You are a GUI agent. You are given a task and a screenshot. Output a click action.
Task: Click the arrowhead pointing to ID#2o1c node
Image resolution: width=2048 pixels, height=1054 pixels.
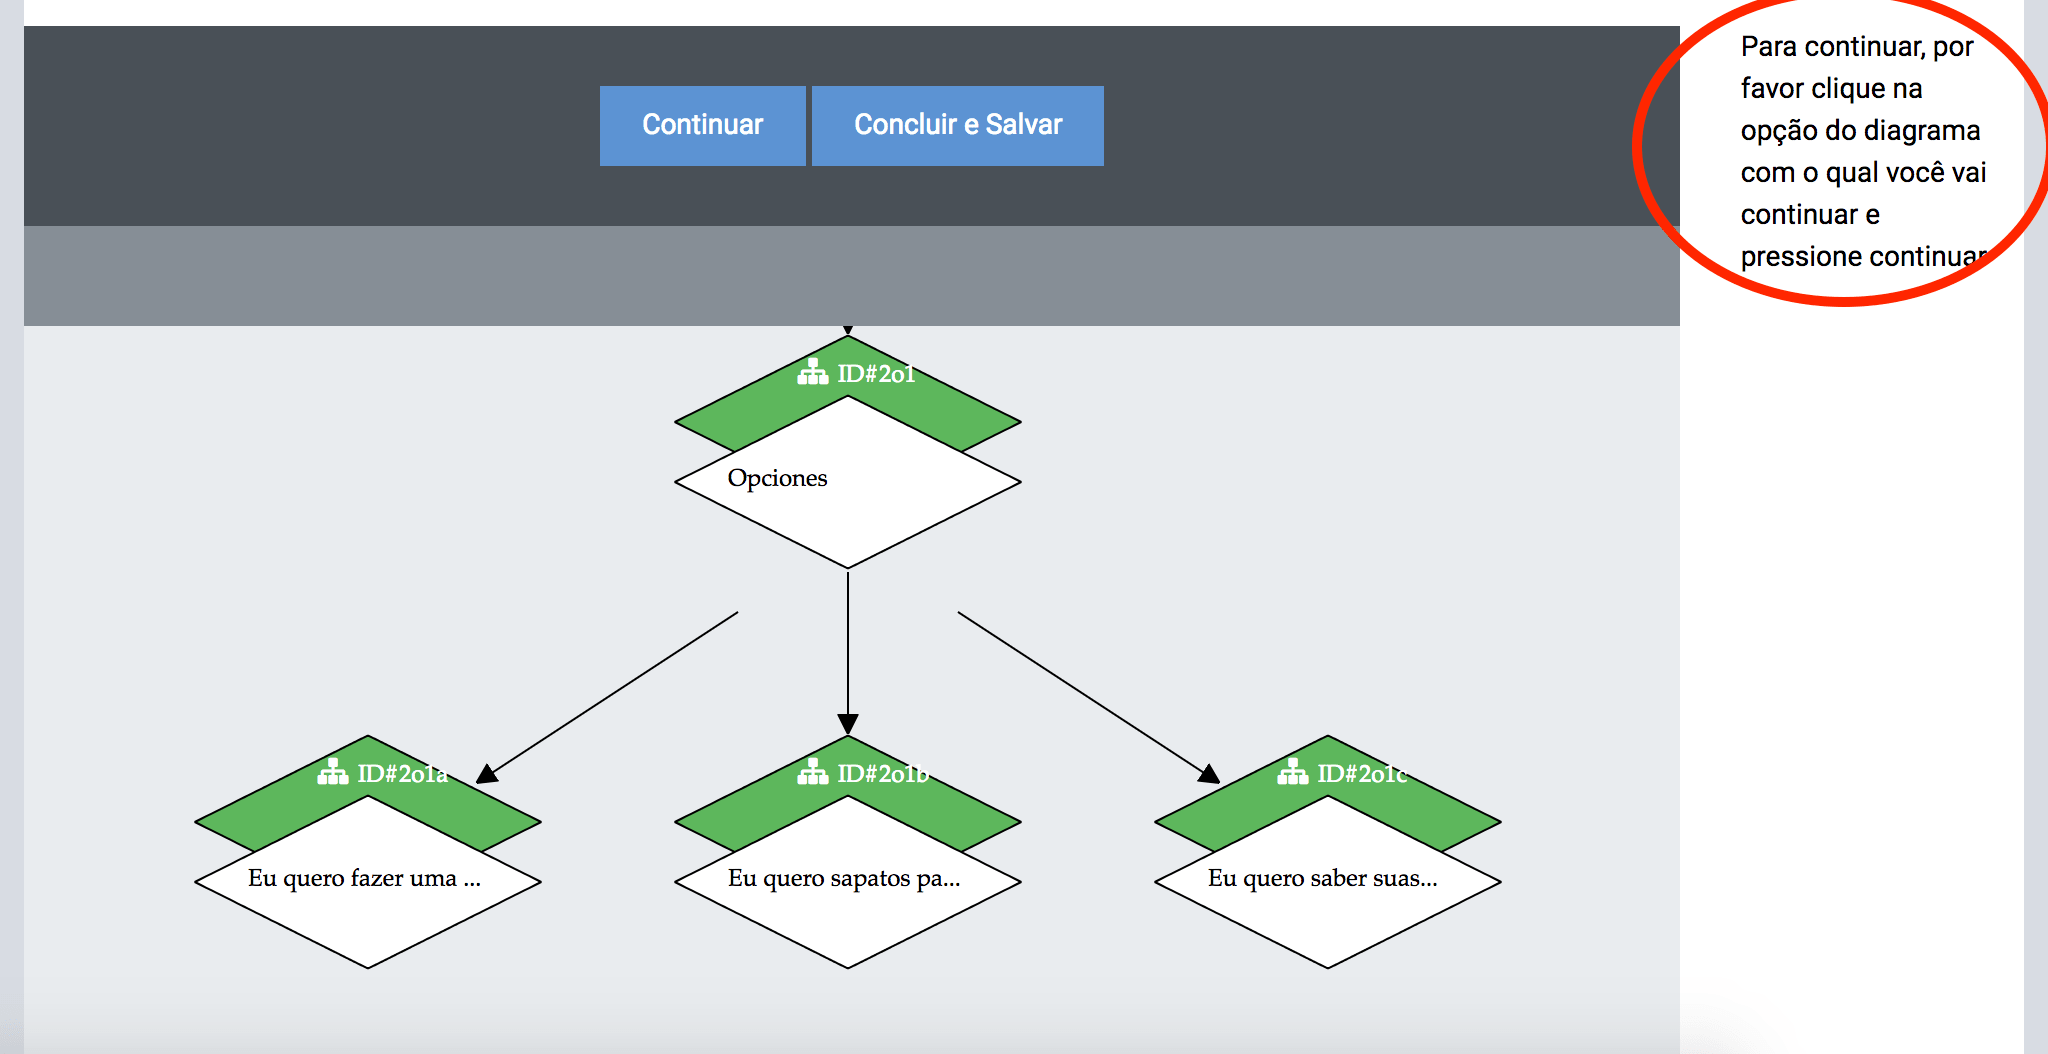click(x=1209, y=773)
